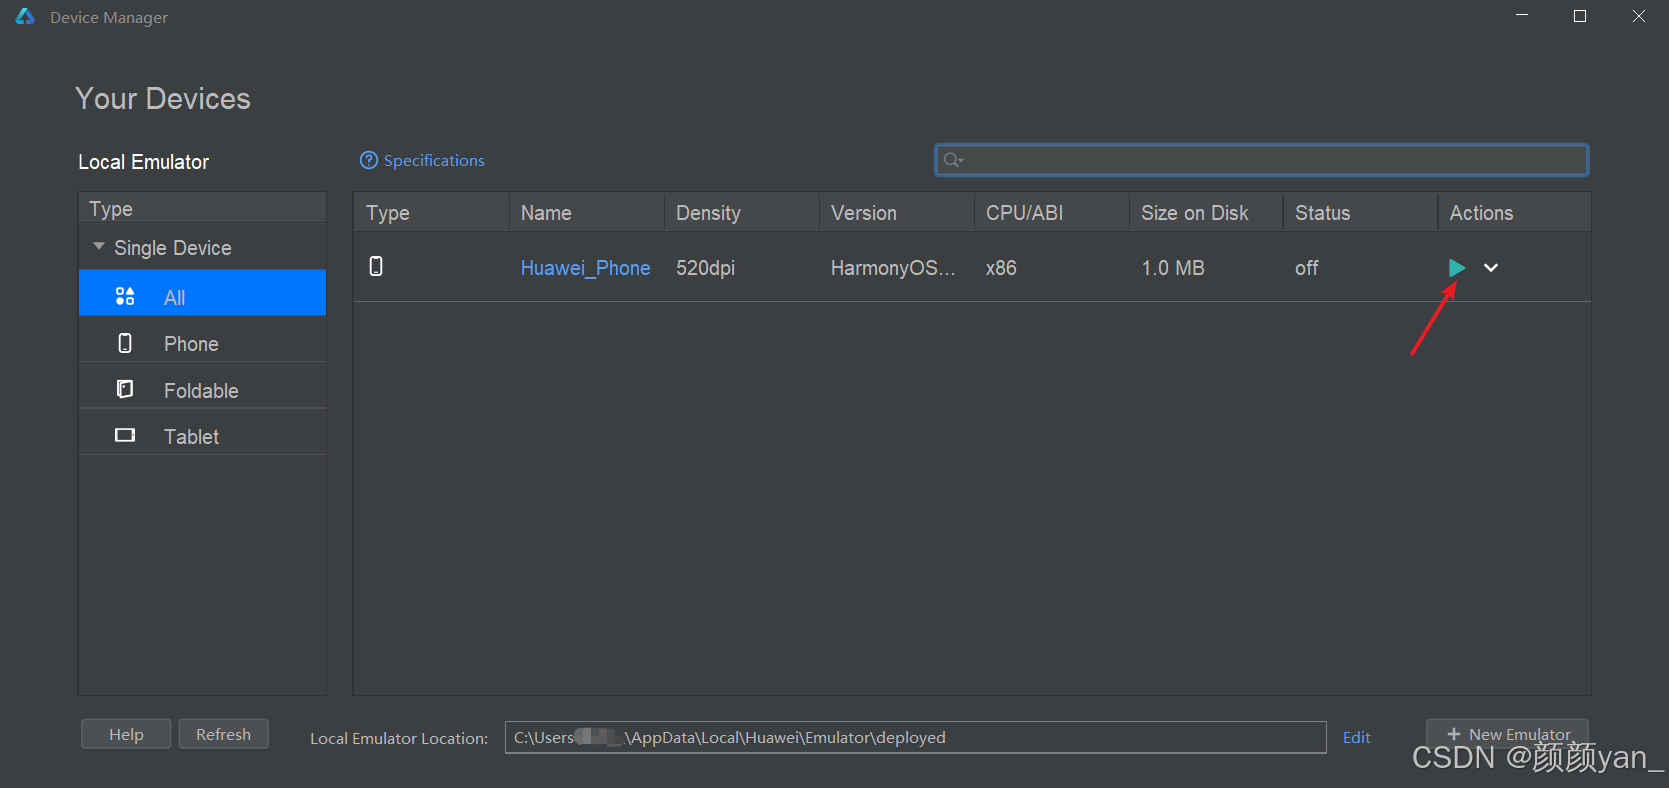This screenshot has height=788, width=1669.
Task: Sort by the CPU/ABI column header
Action: point(1052,213)
